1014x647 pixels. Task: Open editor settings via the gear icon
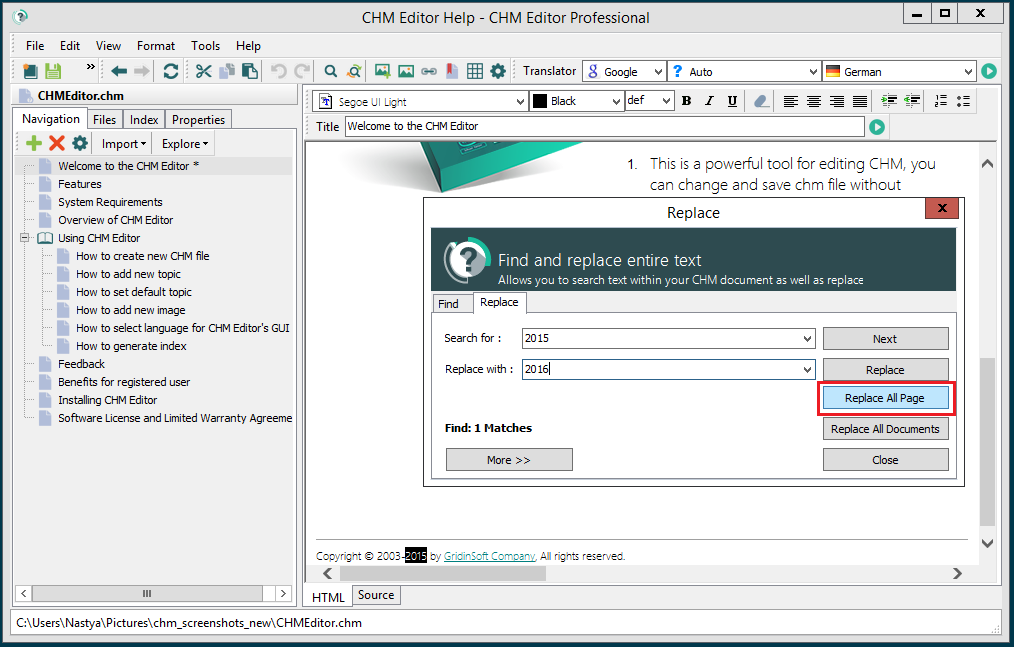point(498,71)
